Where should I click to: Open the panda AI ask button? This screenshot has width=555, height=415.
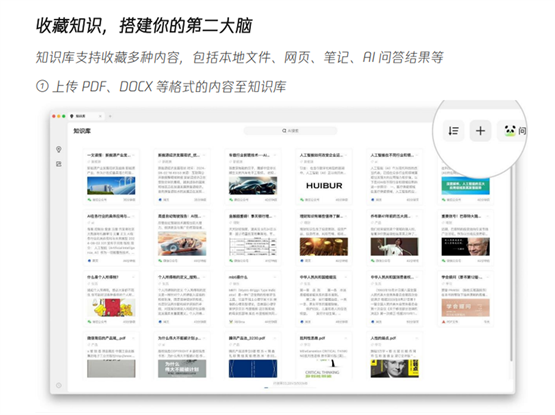513,131
